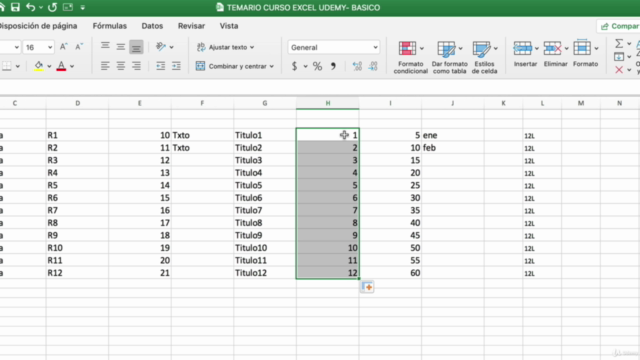640x360 pixels.
Task: Click the Compartir button
Action: 619,26
